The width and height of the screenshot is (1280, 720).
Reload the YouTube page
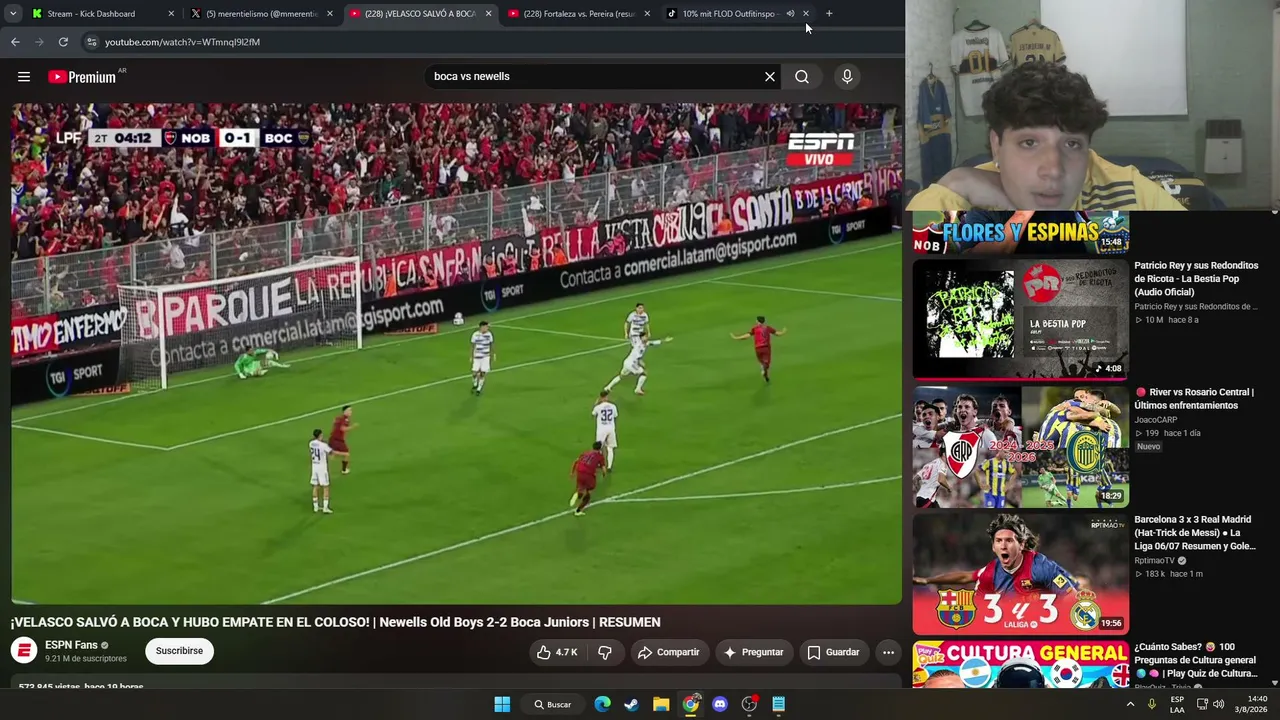pyautogui.click(x=63, y=42)
